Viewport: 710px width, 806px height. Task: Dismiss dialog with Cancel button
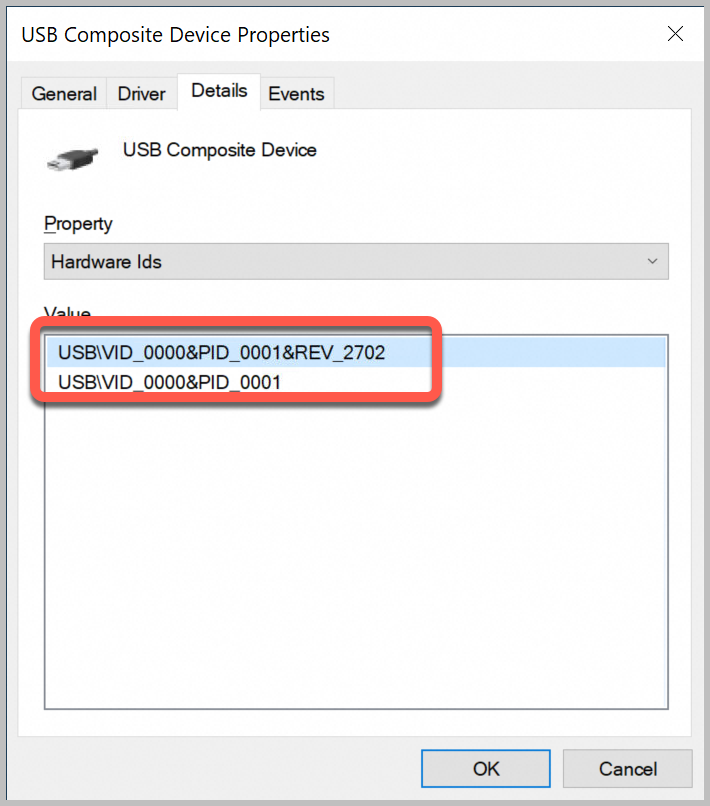click(x=628, y=769)
